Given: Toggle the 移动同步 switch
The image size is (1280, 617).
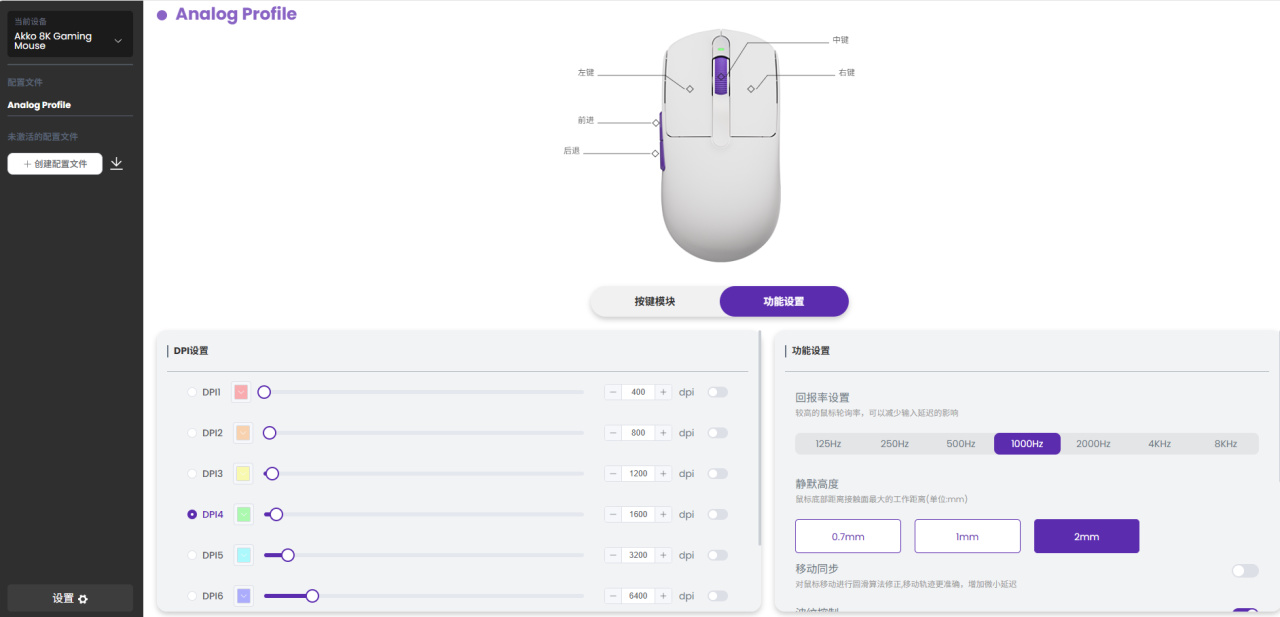Looking at the screenshot, I should click(1244, 570).
